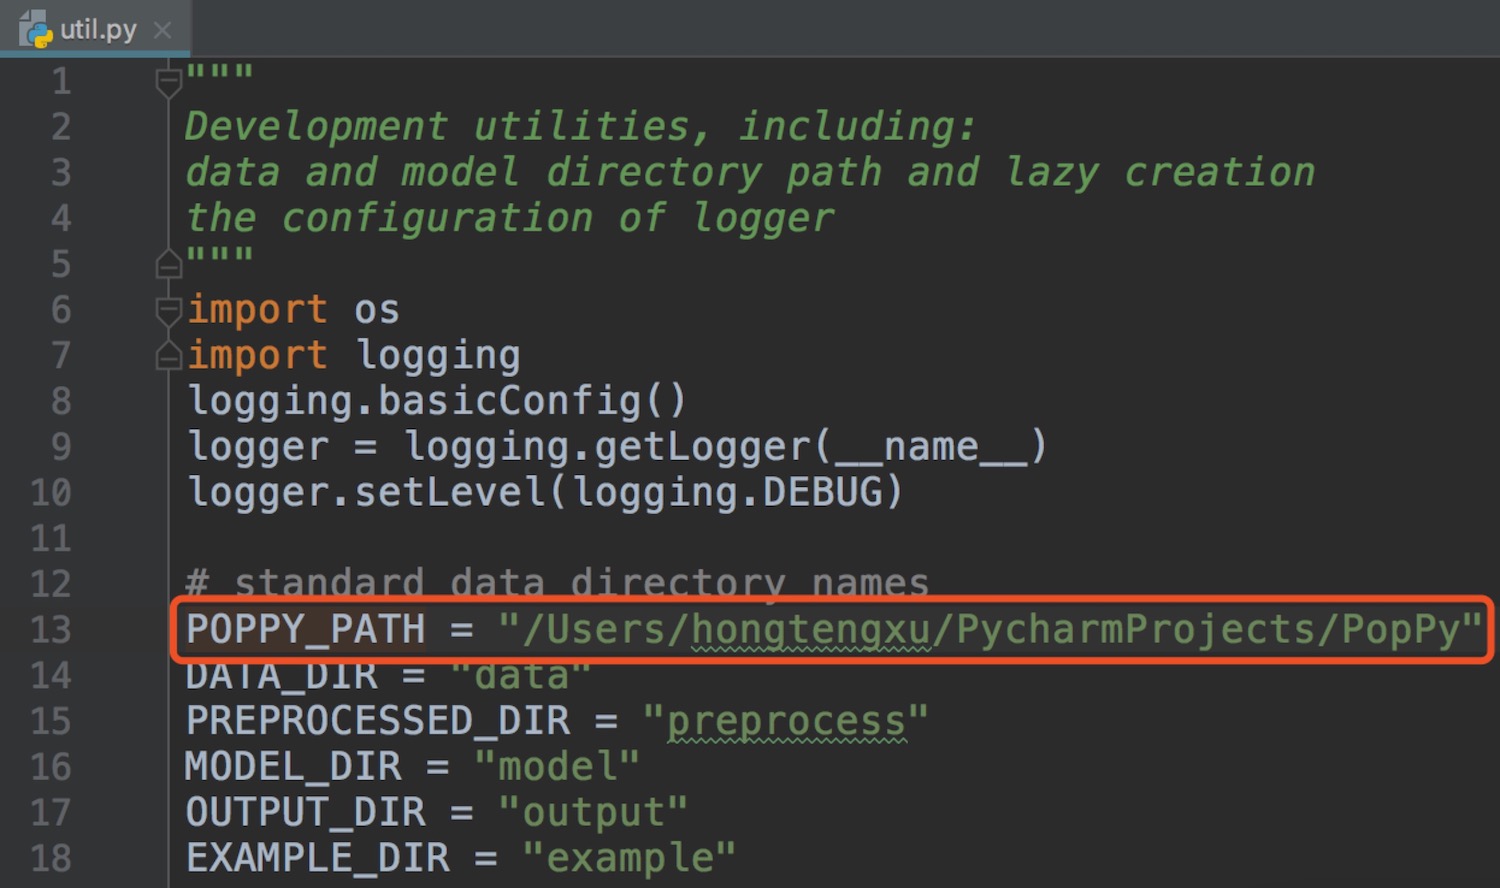Click the text 'the configuration of logger'
This screenshot has height=888, width=1500.
[510, 219]
